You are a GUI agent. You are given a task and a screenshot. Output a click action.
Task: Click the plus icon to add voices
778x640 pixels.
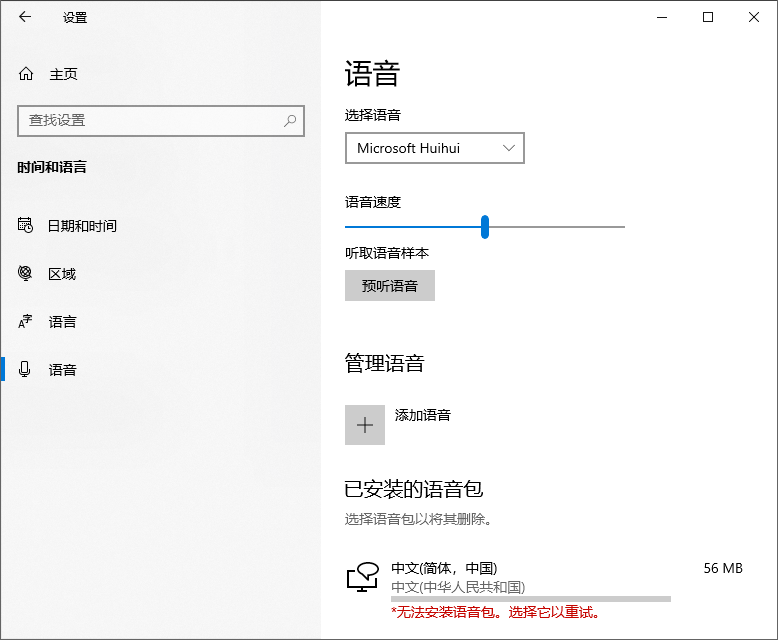[365, 425]
